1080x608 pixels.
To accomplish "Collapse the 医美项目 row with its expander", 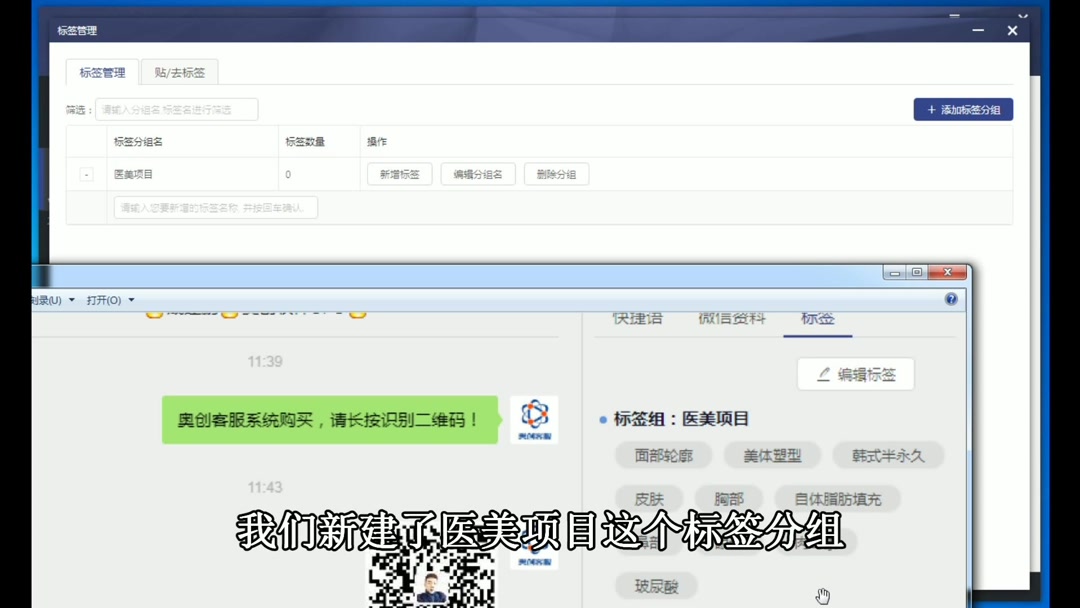I will [86, 174].
